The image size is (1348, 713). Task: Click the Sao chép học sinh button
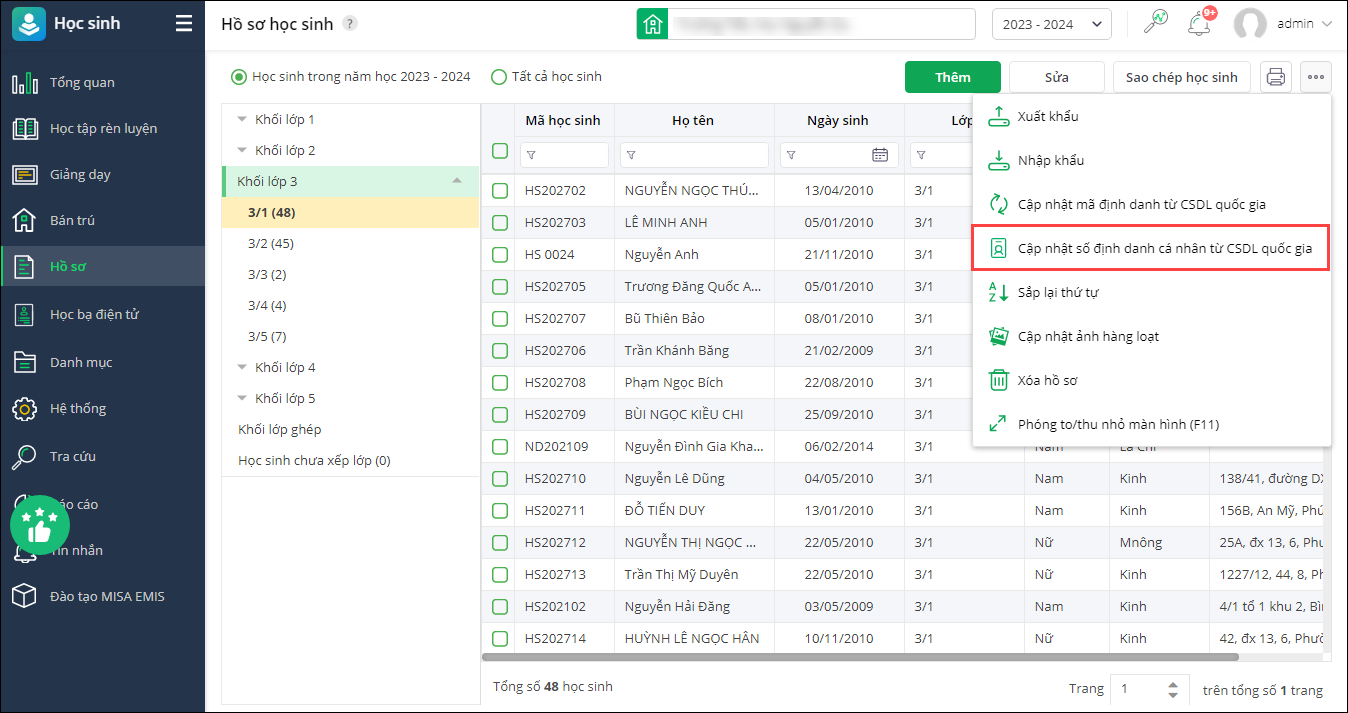tap(1182, 77)
